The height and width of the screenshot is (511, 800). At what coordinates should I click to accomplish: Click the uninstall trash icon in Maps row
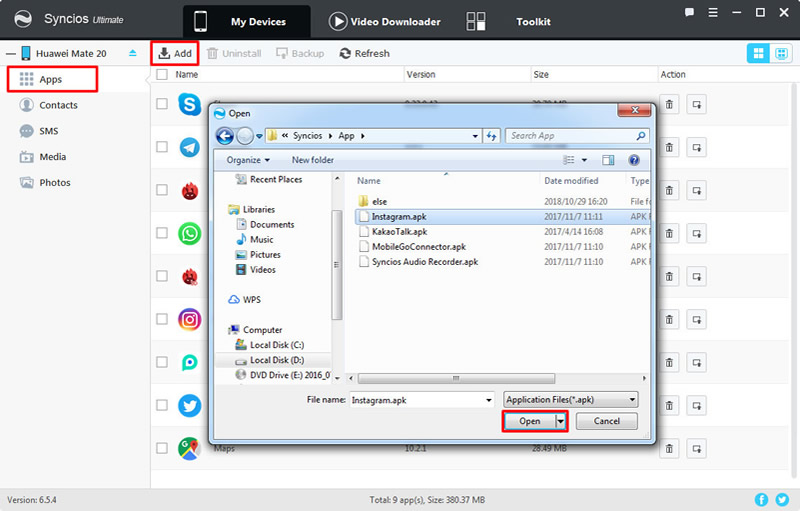click(669, 449)
